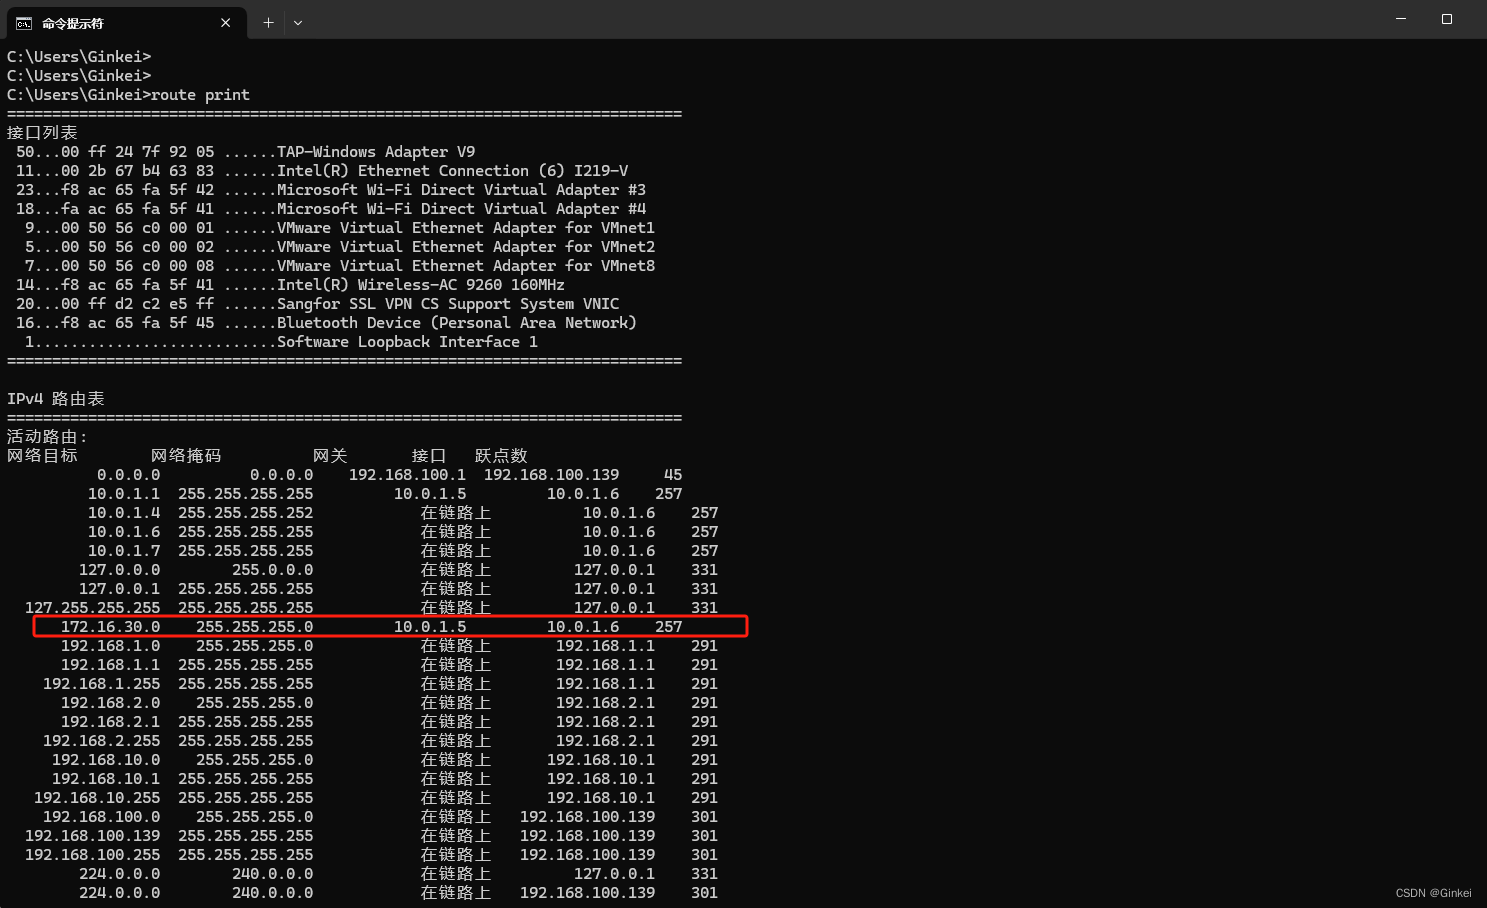The width and height of the screenshot is (1487, 908).
Task: Click network destination 192.168.100.255
Action: (93, 855)
